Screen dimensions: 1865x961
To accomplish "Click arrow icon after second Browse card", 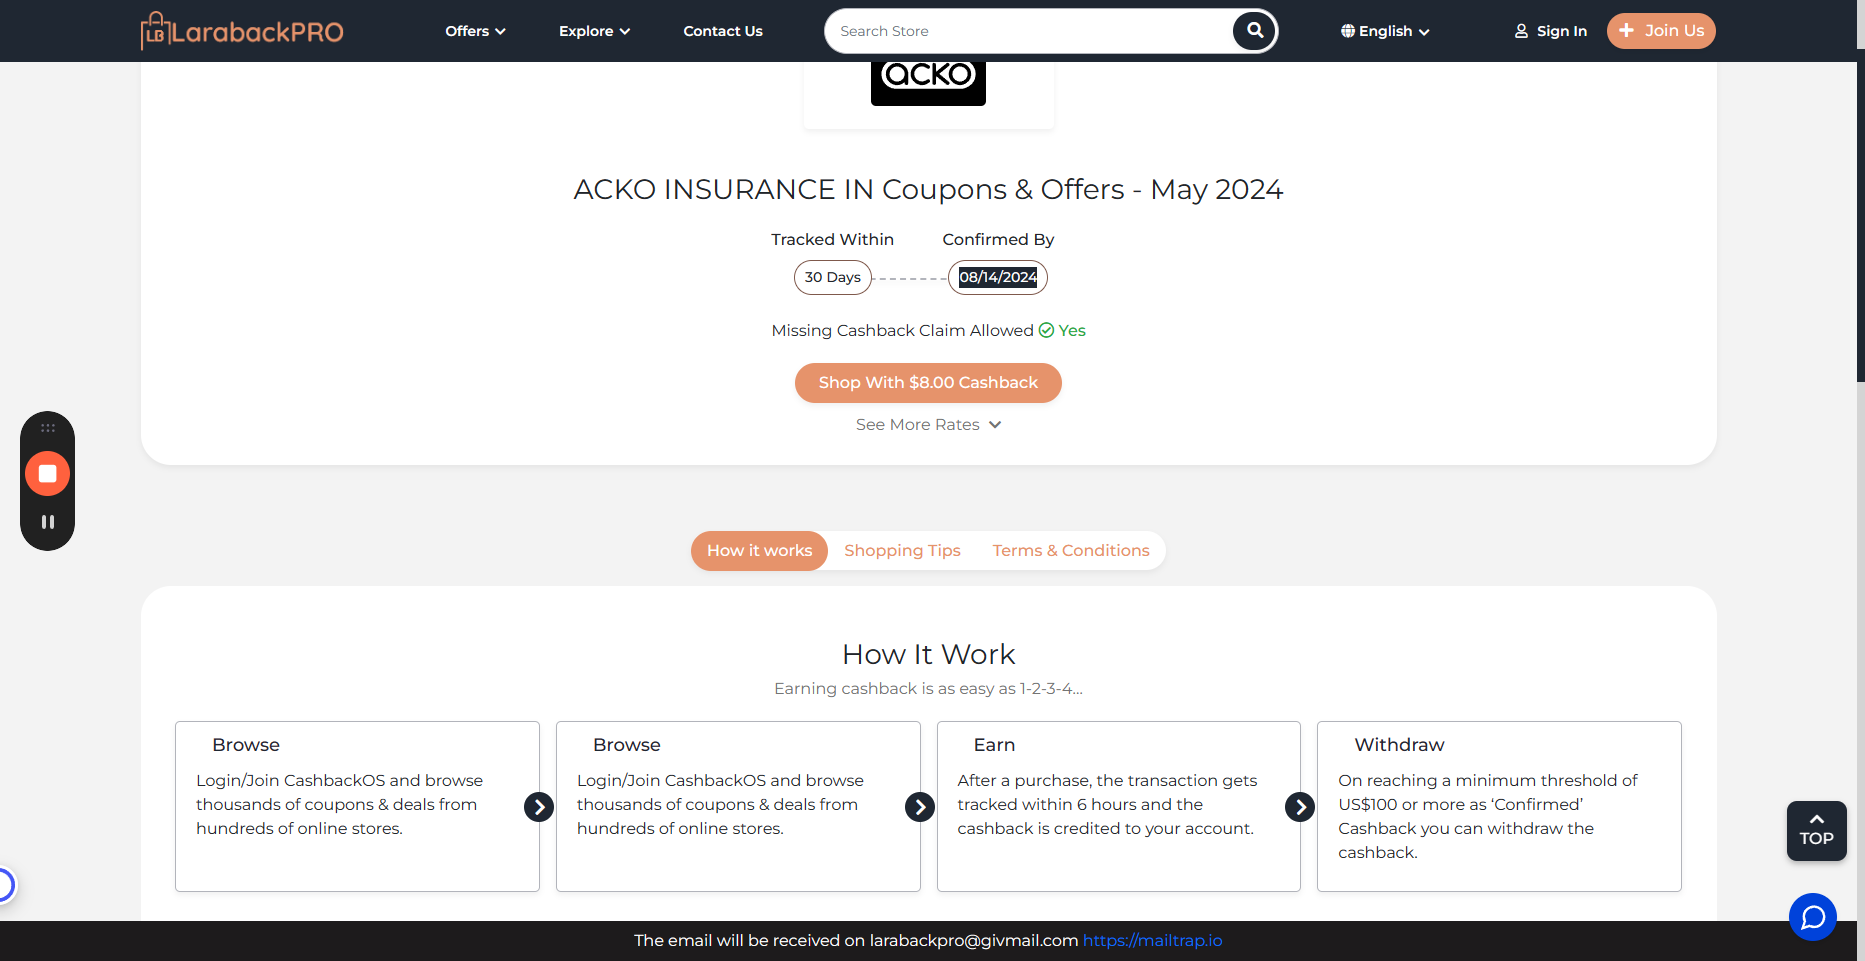I will pyautogui.click(x=920, y=807).
